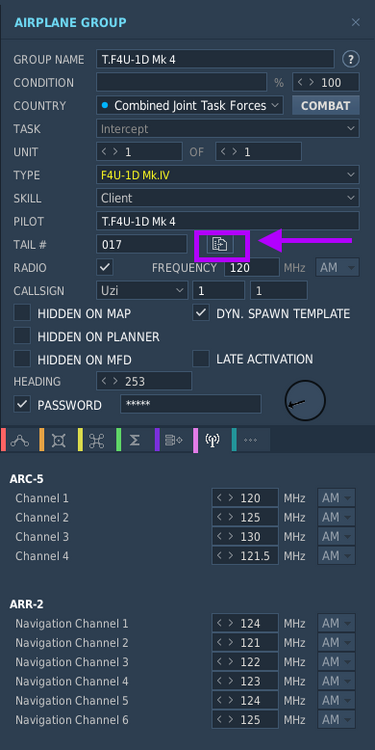Viewport: 375px width, 750px height.
Task: Click Navigation Channel 3 frequency stepper
Action: (245, 662)
